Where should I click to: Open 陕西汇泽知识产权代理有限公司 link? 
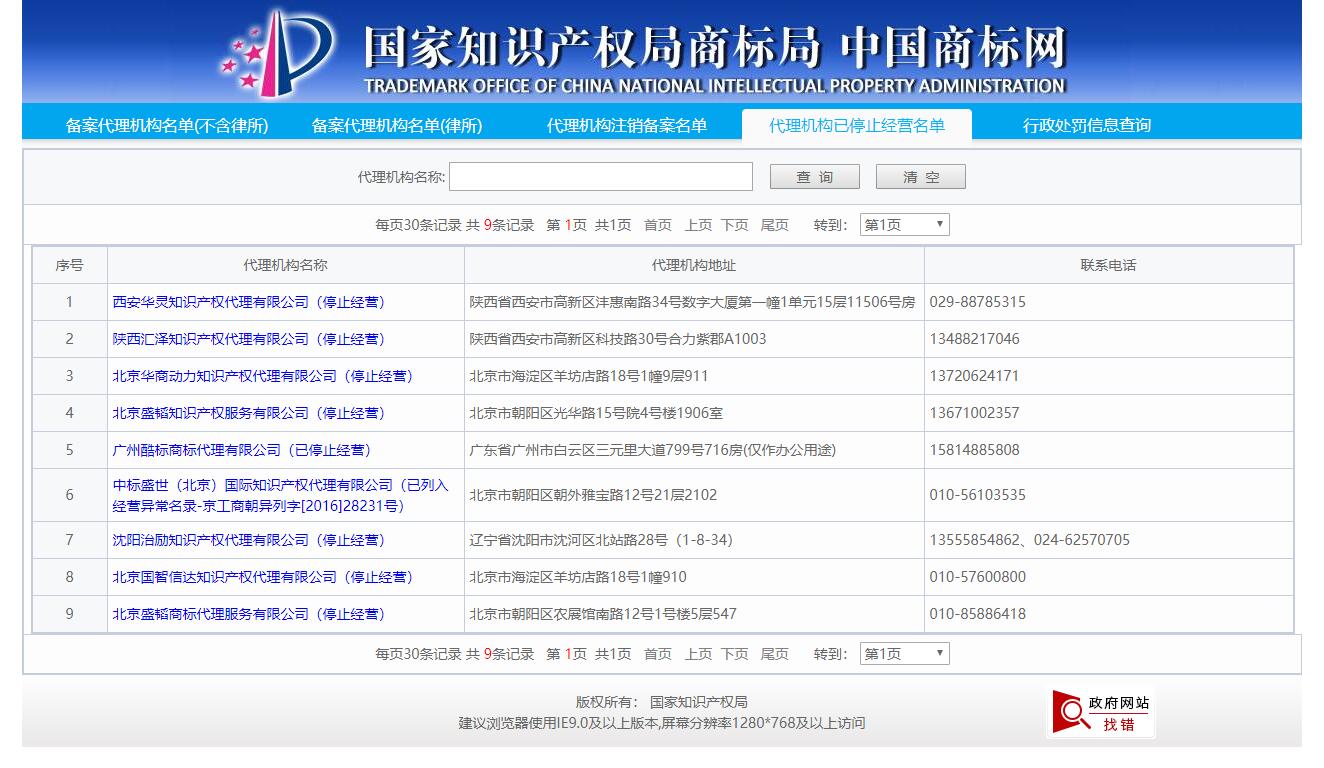point(249,339)
